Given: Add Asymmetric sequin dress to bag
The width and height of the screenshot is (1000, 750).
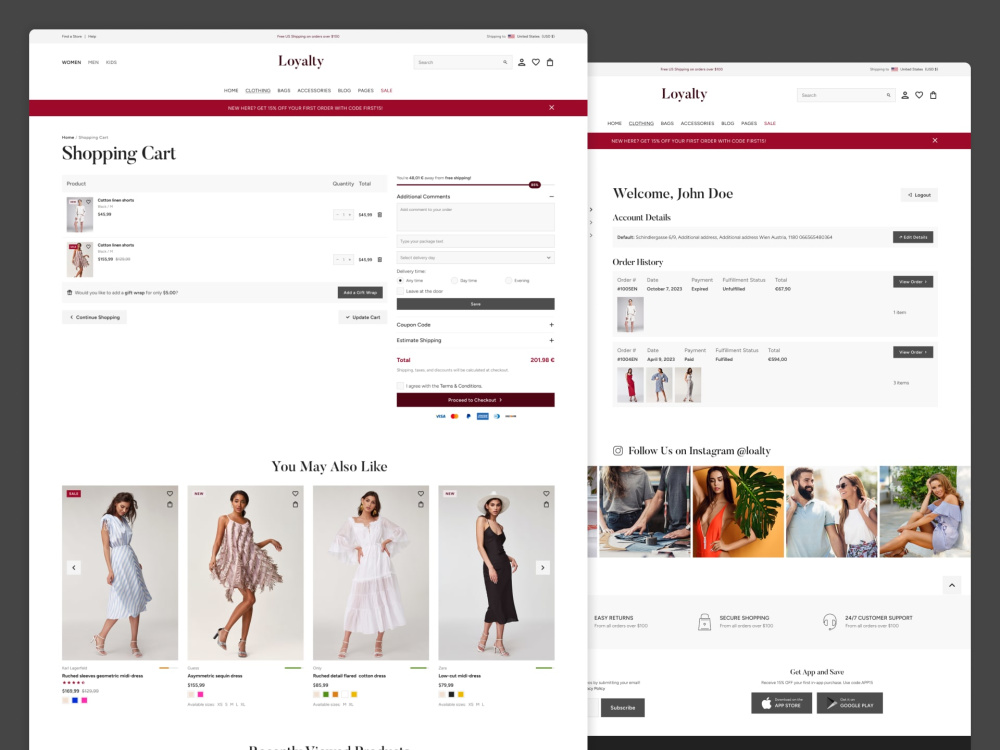Looking at the screenshot, I should tap(295, 504).
